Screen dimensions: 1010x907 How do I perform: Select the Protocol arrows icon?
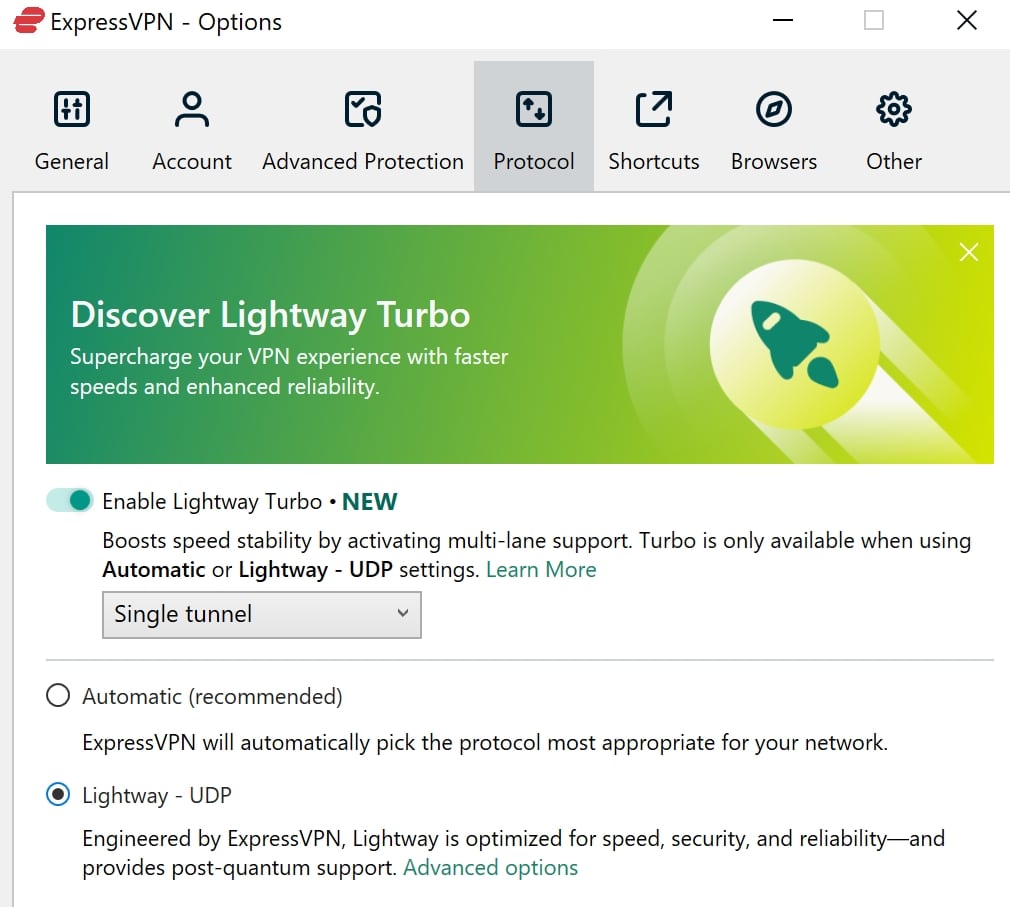(533, 109)
